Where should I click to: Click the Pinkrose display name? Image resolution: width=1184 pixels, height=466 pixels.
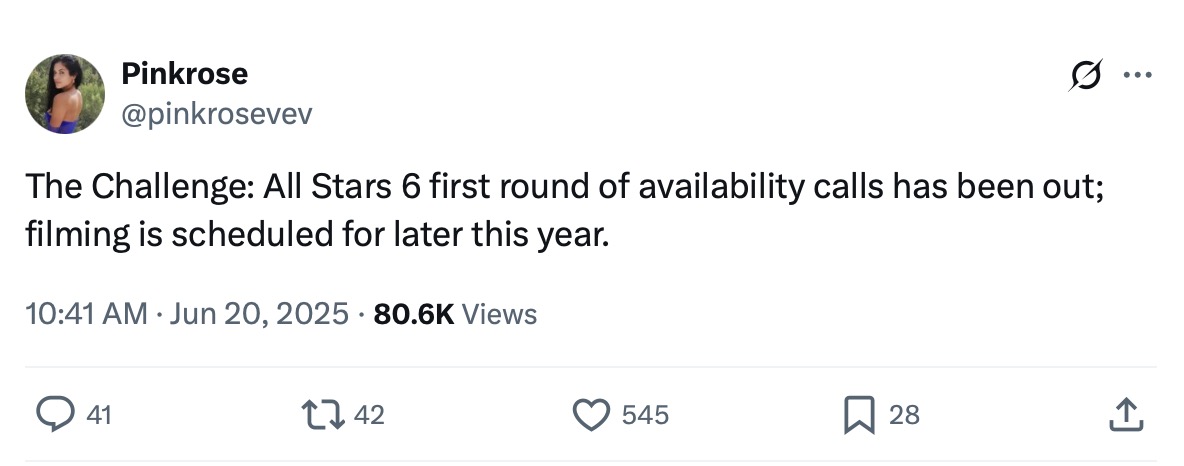184,73
